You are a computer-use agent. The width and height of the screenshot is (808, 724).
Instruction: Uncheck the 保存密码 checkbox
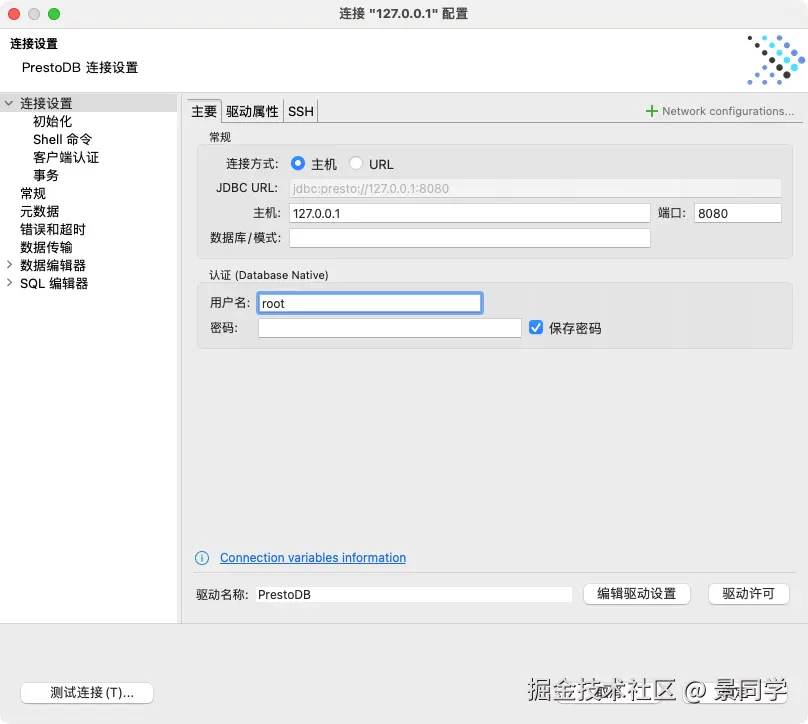tap(536, 327)
